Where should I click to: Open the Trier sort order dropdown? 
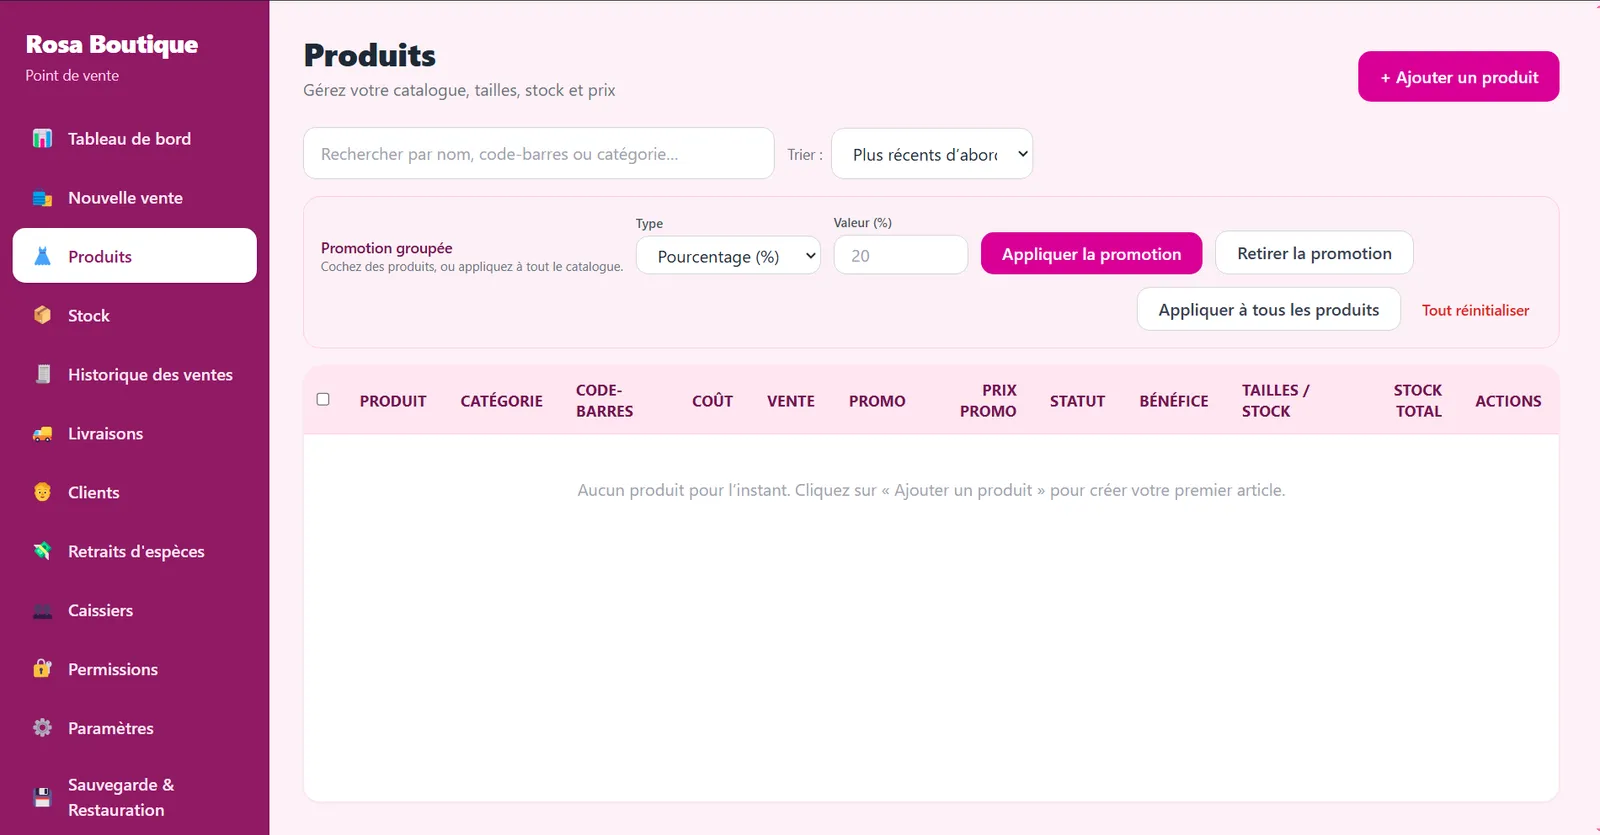932,154
